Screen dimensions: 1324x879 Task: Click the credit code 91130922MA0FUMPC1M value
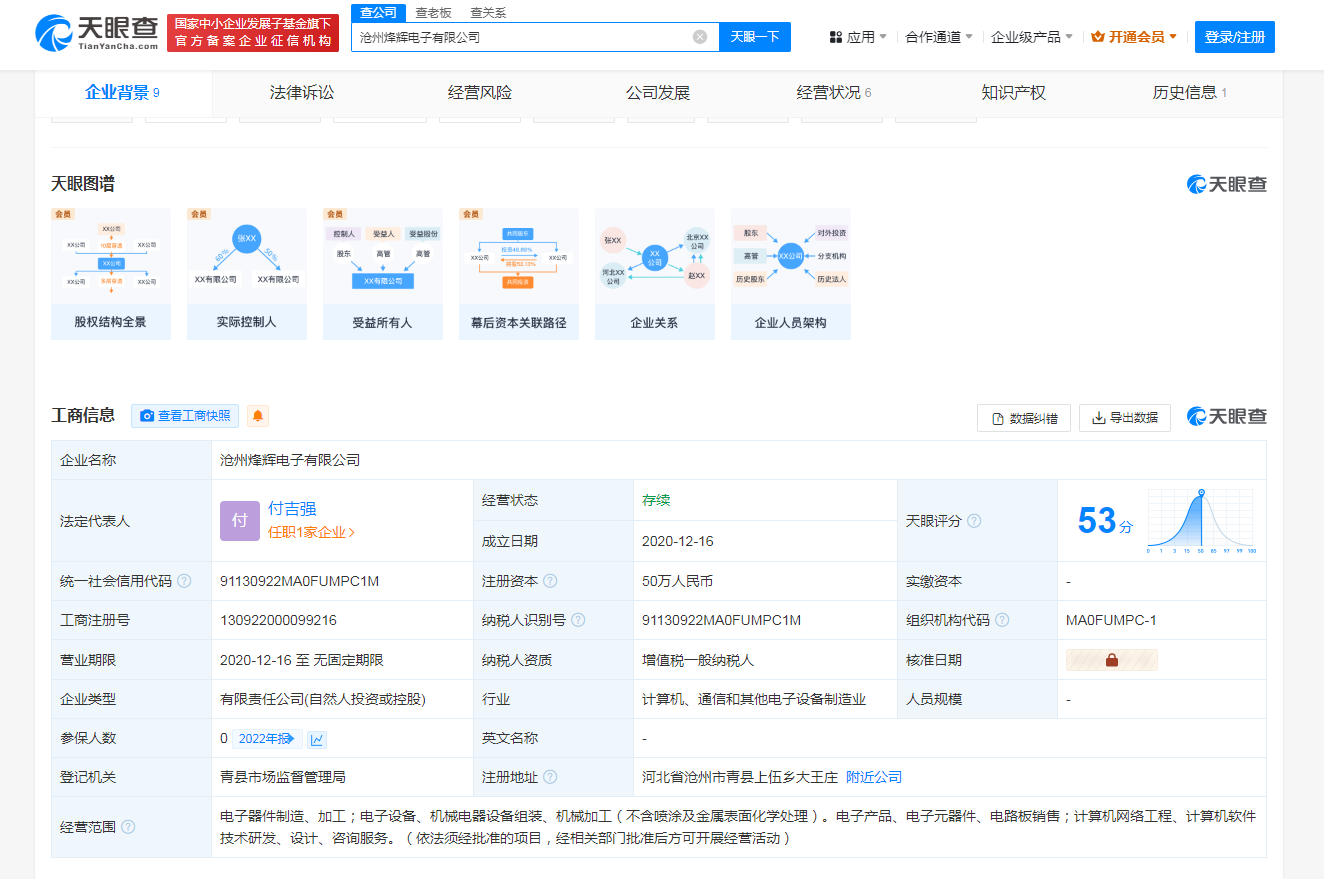(299, 581)
